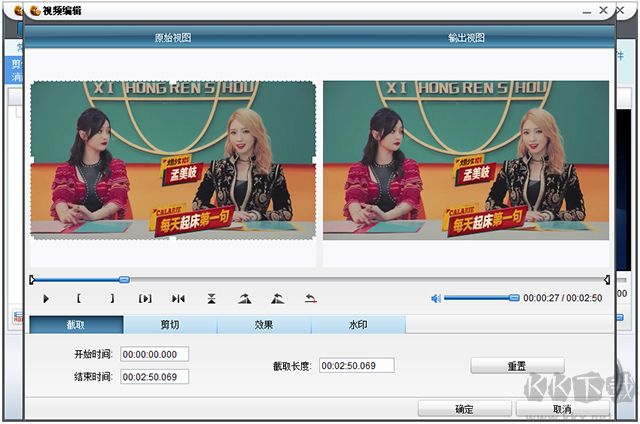The image size is (640, 424).
Task: Click the 结束时间 input field
Action: (x=154, y=377)
